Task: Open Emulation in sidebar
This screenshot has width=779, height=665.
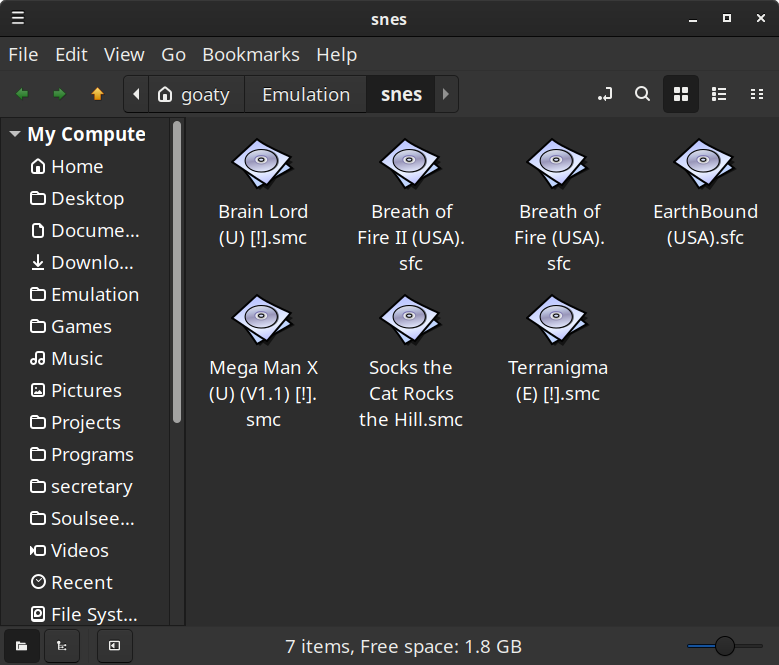Action: pos(85,295)
